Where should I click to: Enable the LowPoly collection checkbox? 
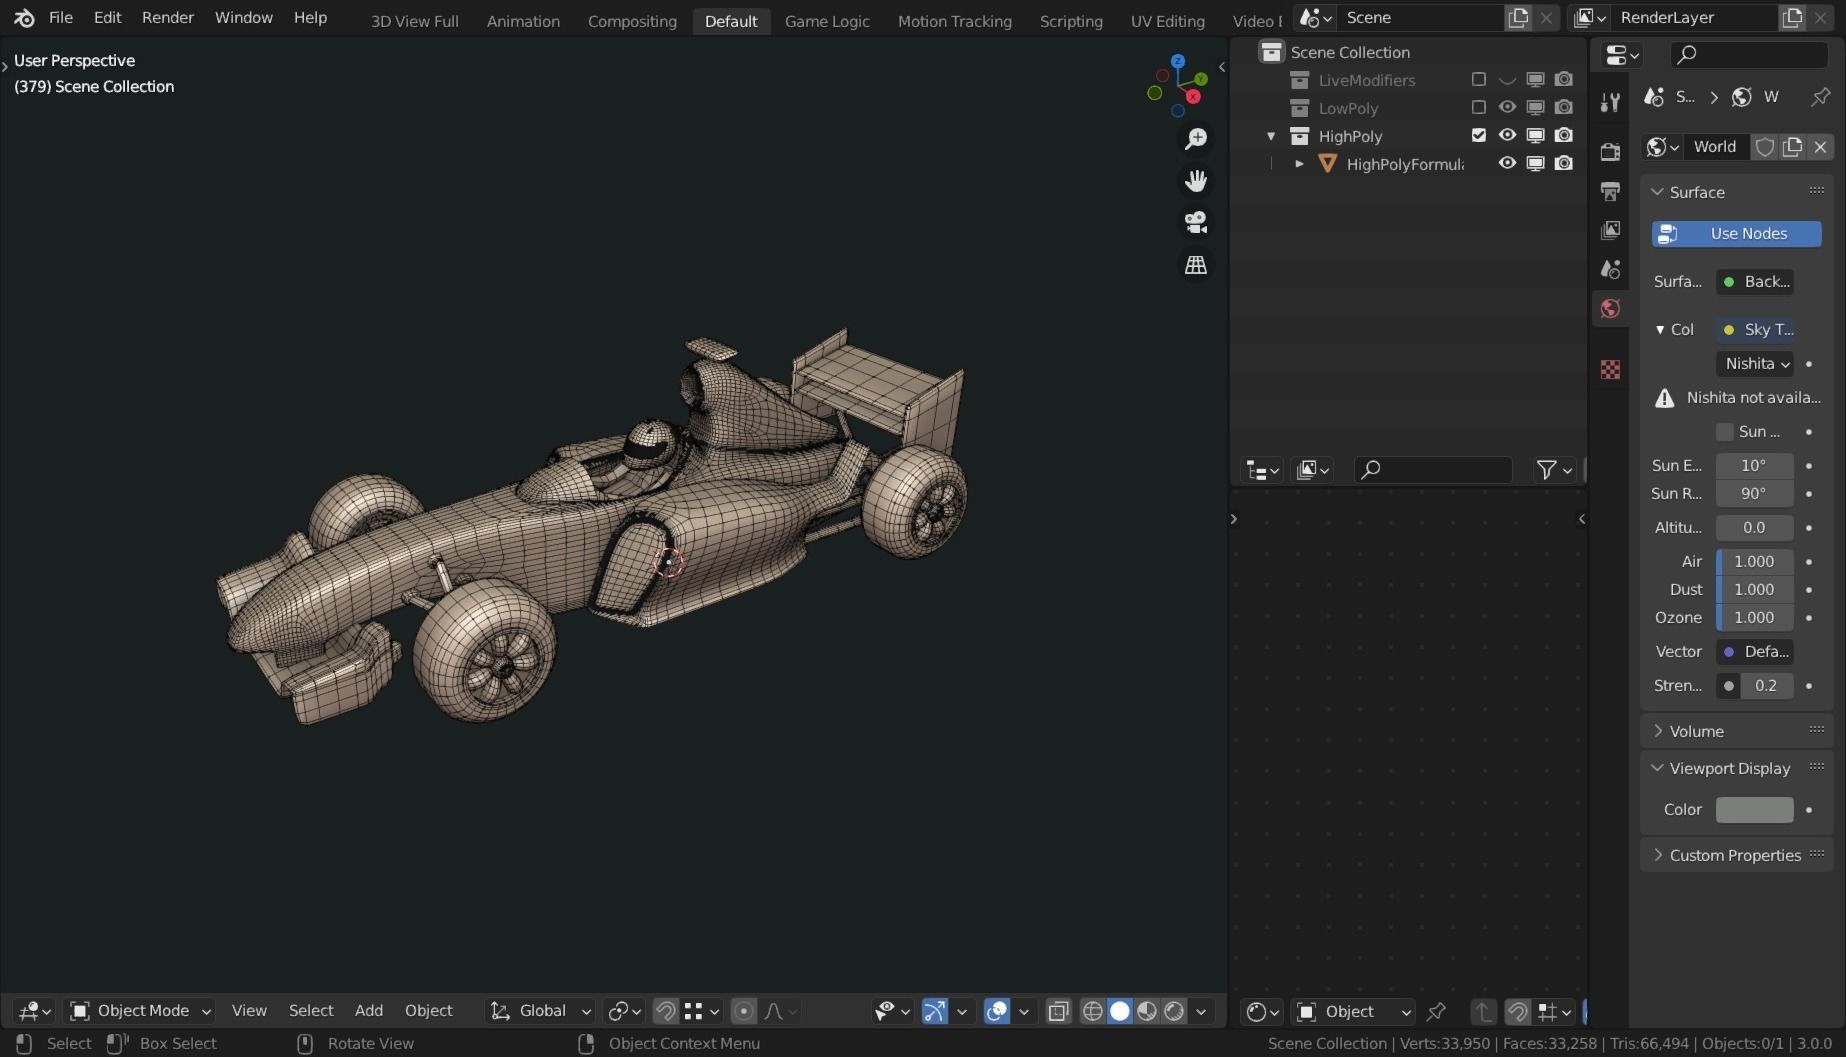pyautogui.click(x=1479, y=108)
